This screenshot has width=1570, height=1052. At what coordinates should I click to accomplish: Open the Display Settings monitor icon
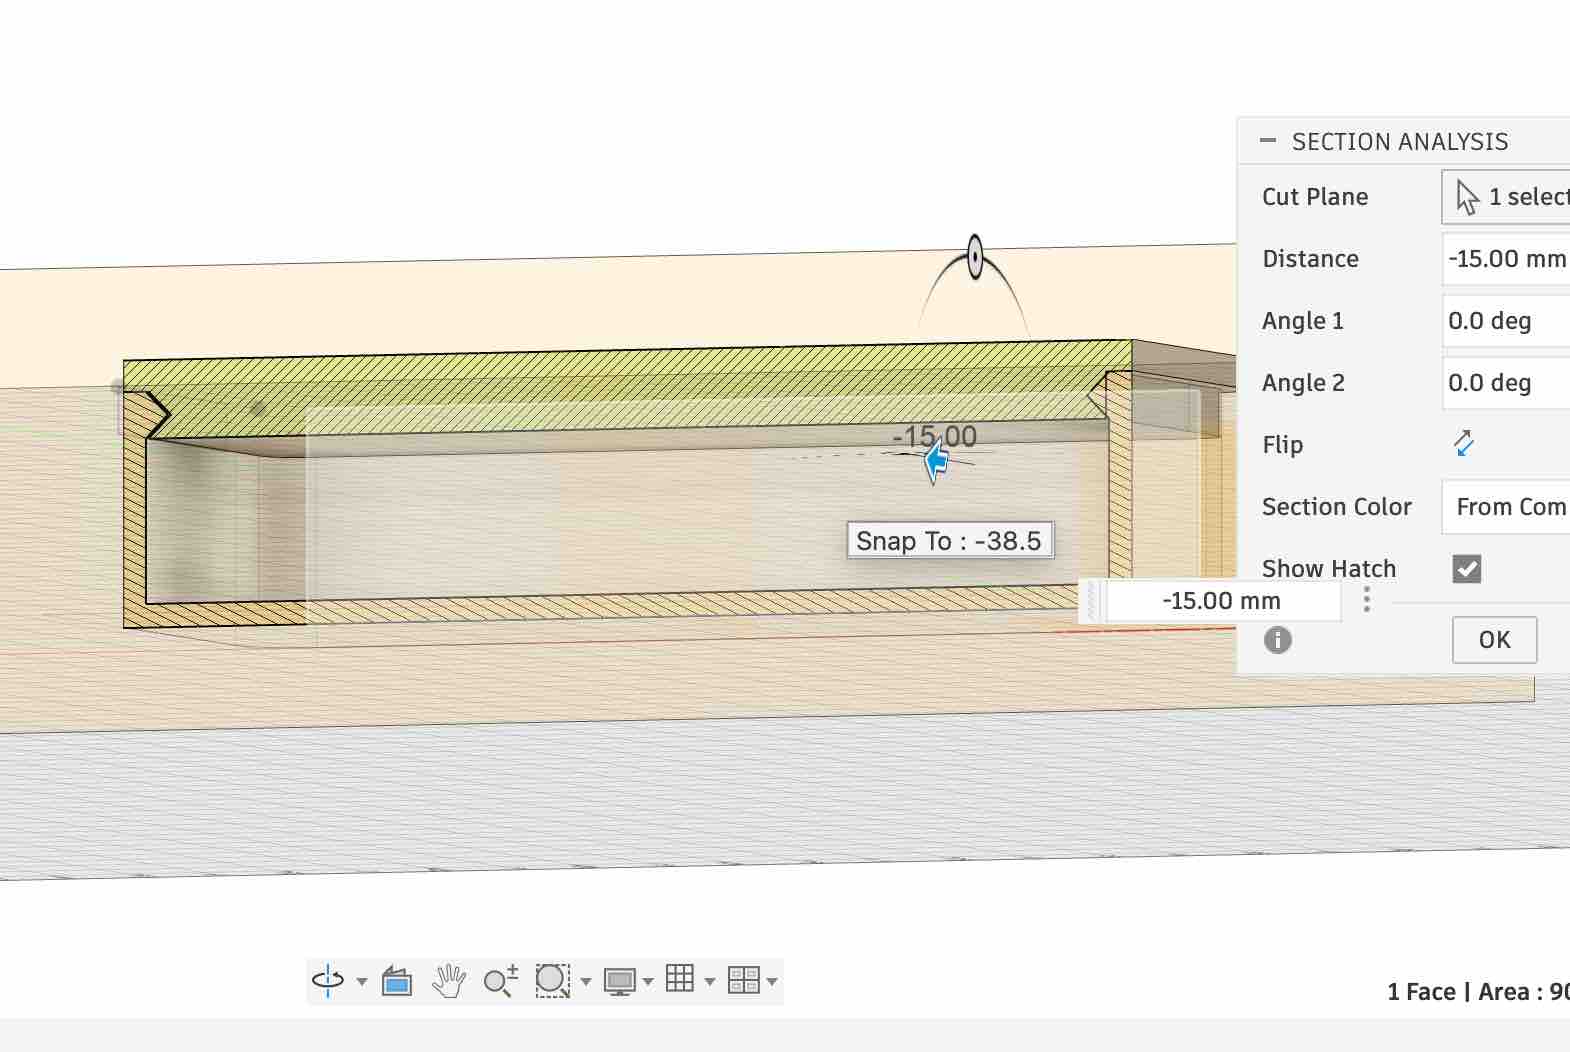[x=620, y=981]
